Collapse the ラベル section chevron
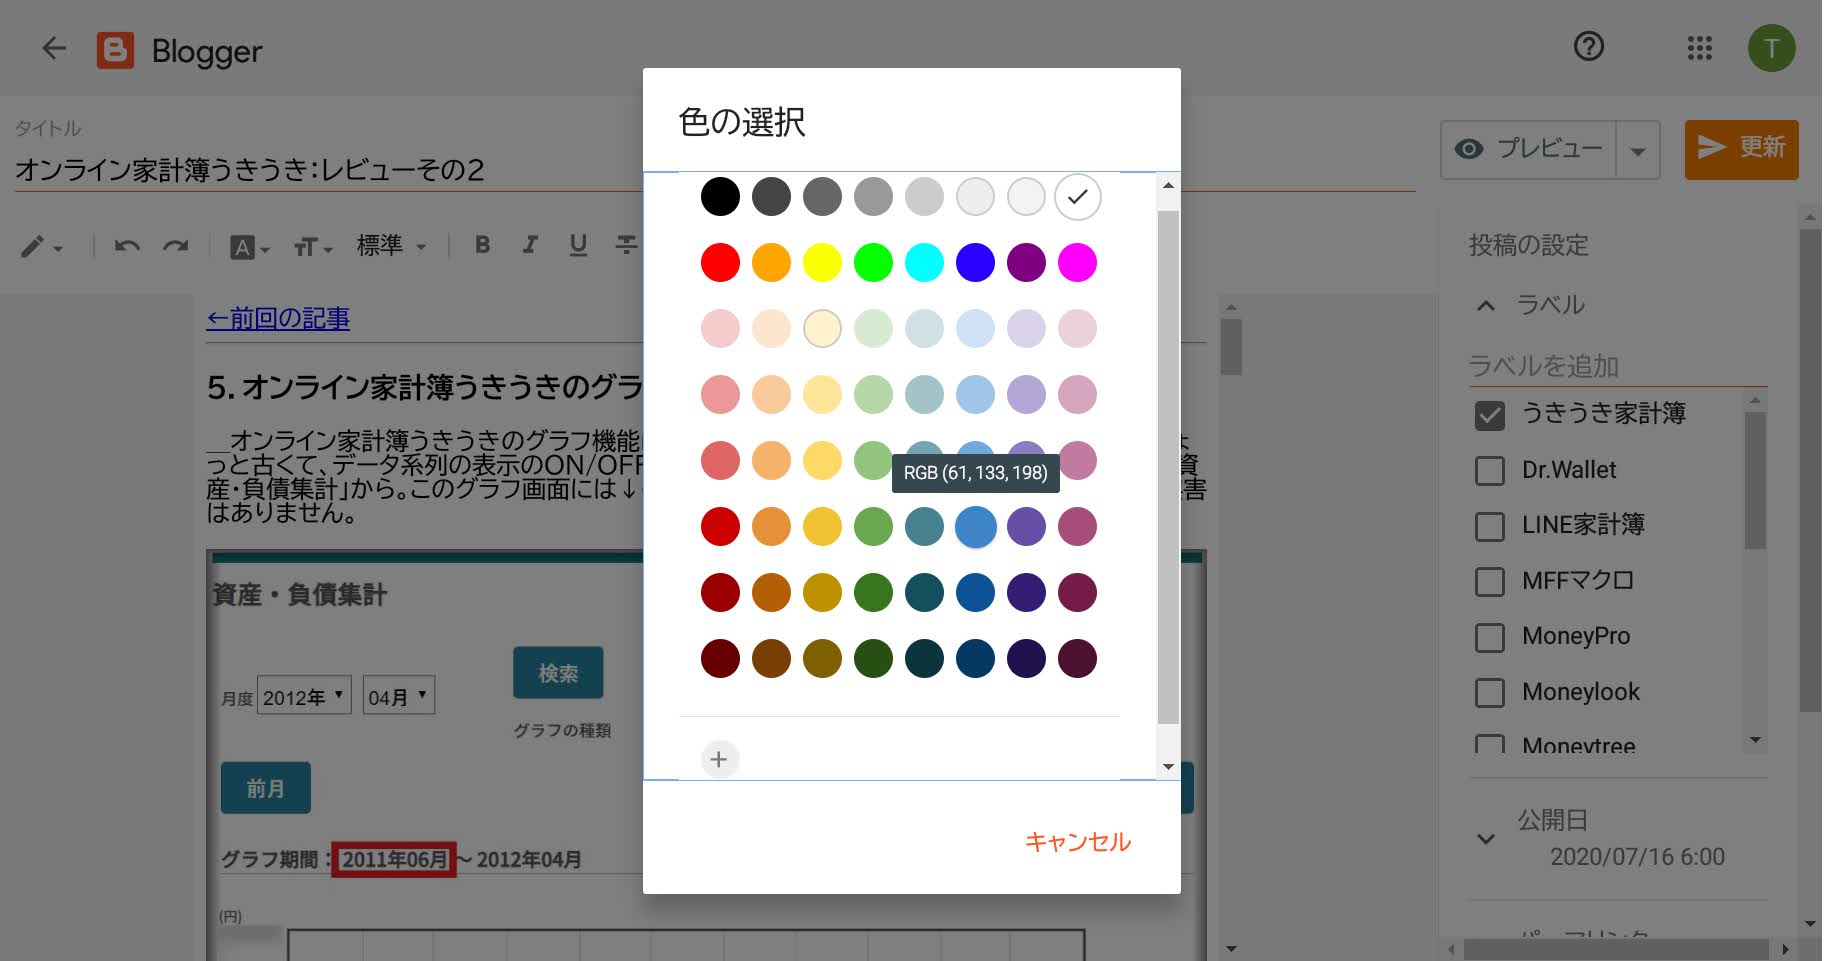1824x961 pixels. click(x=1486, y=305)
